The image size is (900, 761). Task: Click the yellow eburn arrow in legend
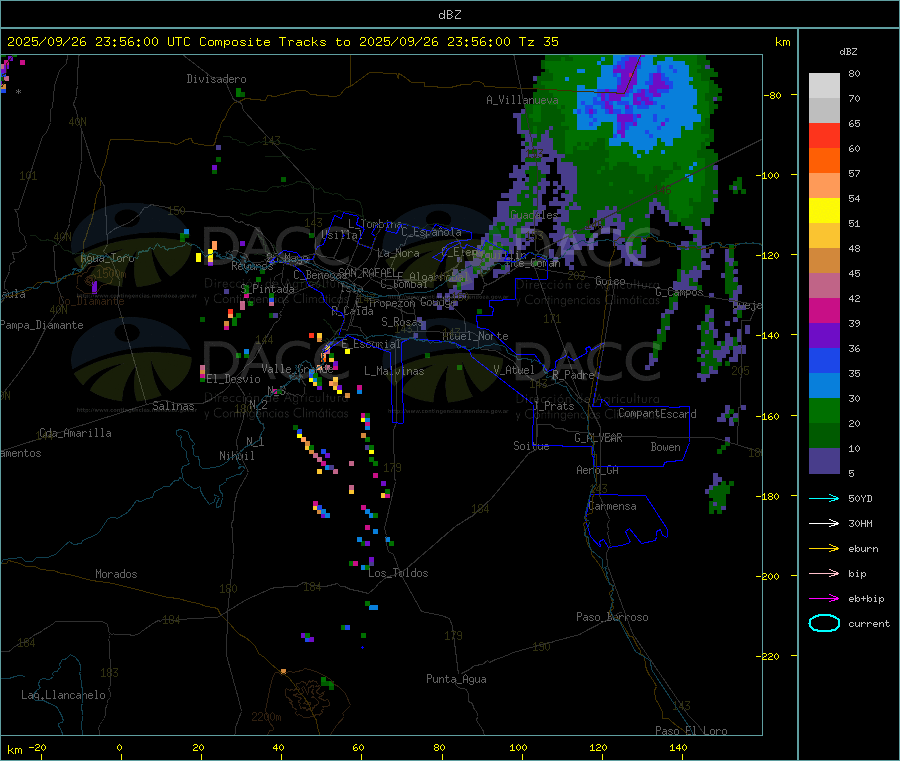tap(824, 549)
